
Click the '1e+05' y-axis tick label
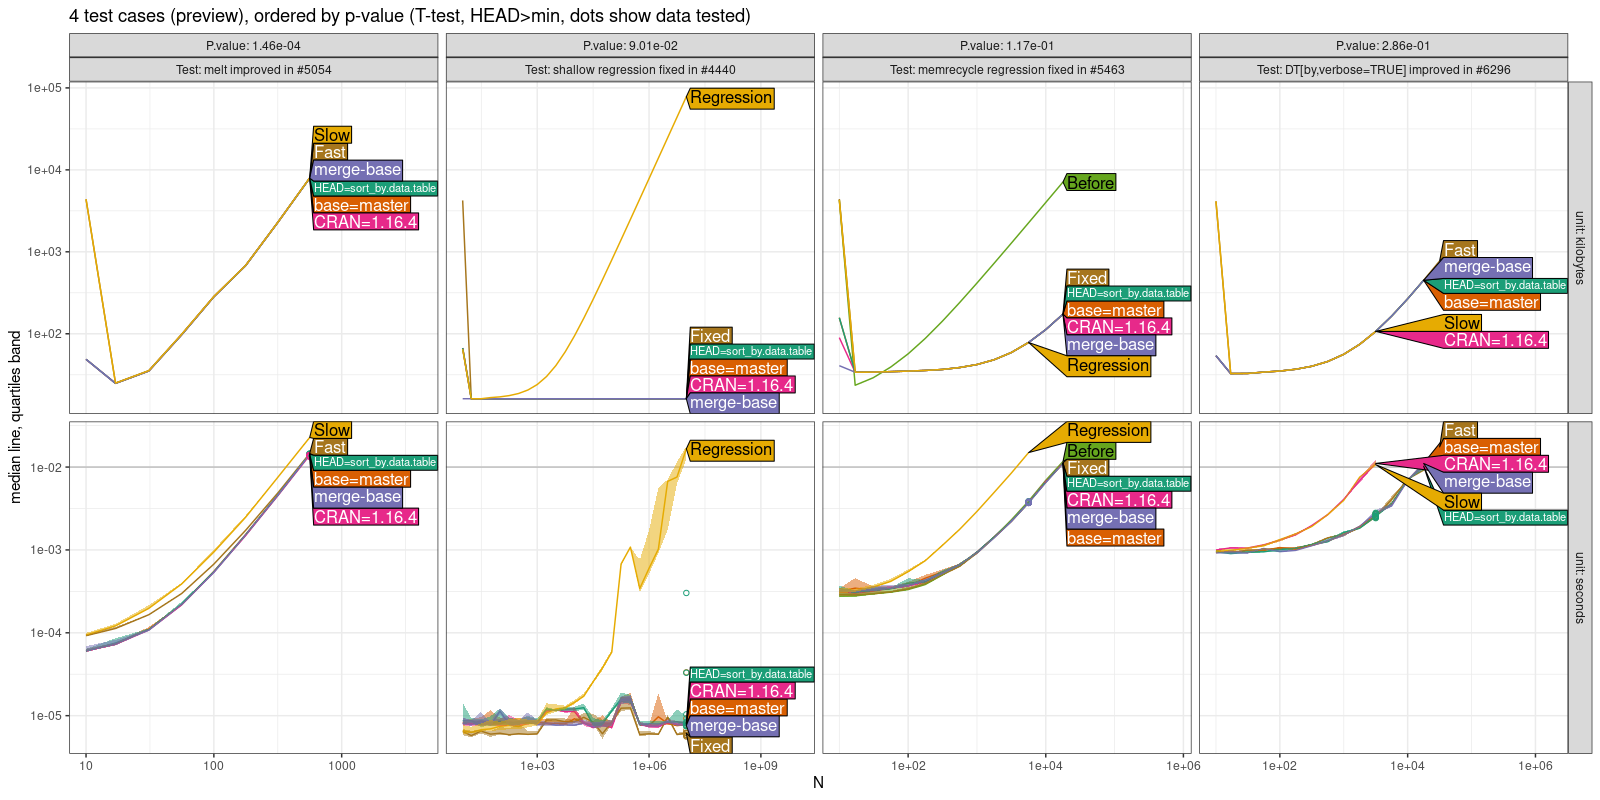coord(45,88)
